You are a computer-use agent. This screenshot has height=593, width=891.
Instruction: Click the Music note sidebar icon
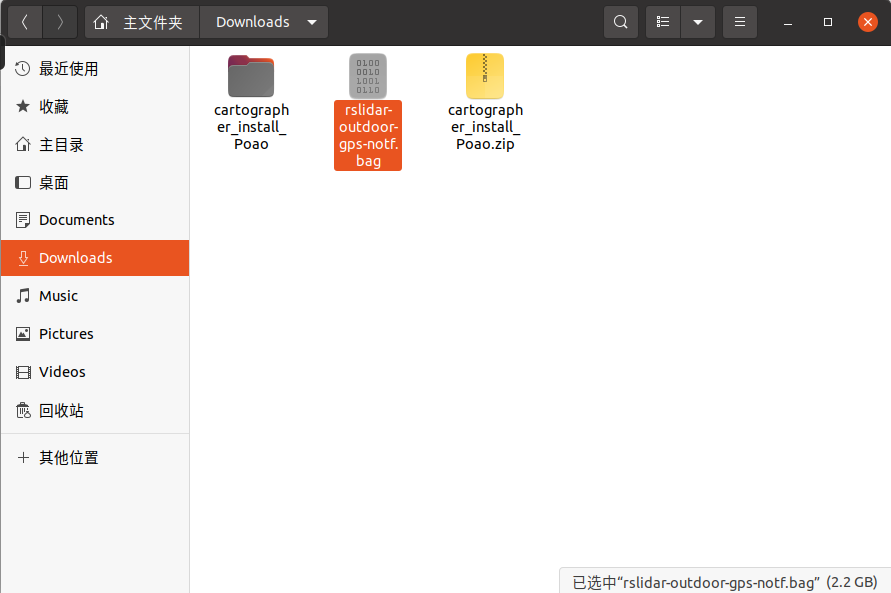(x=23, y=296)
